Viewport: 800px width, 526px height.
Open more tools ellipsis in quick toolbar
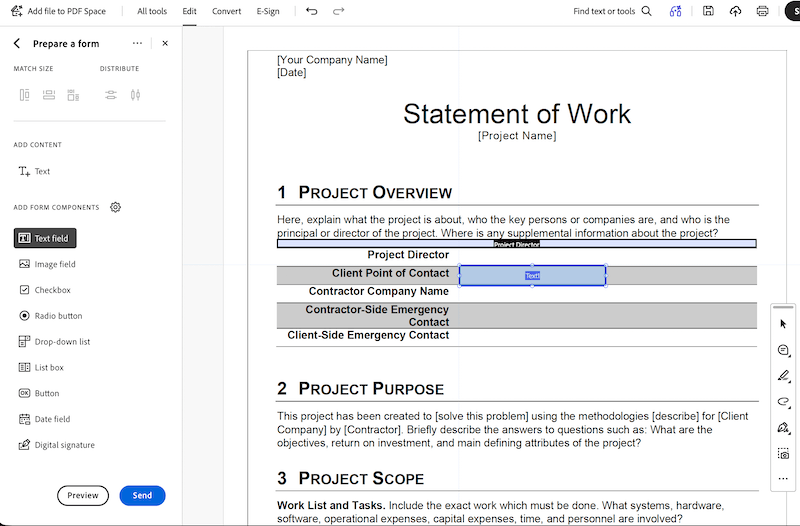pos(783,479)
